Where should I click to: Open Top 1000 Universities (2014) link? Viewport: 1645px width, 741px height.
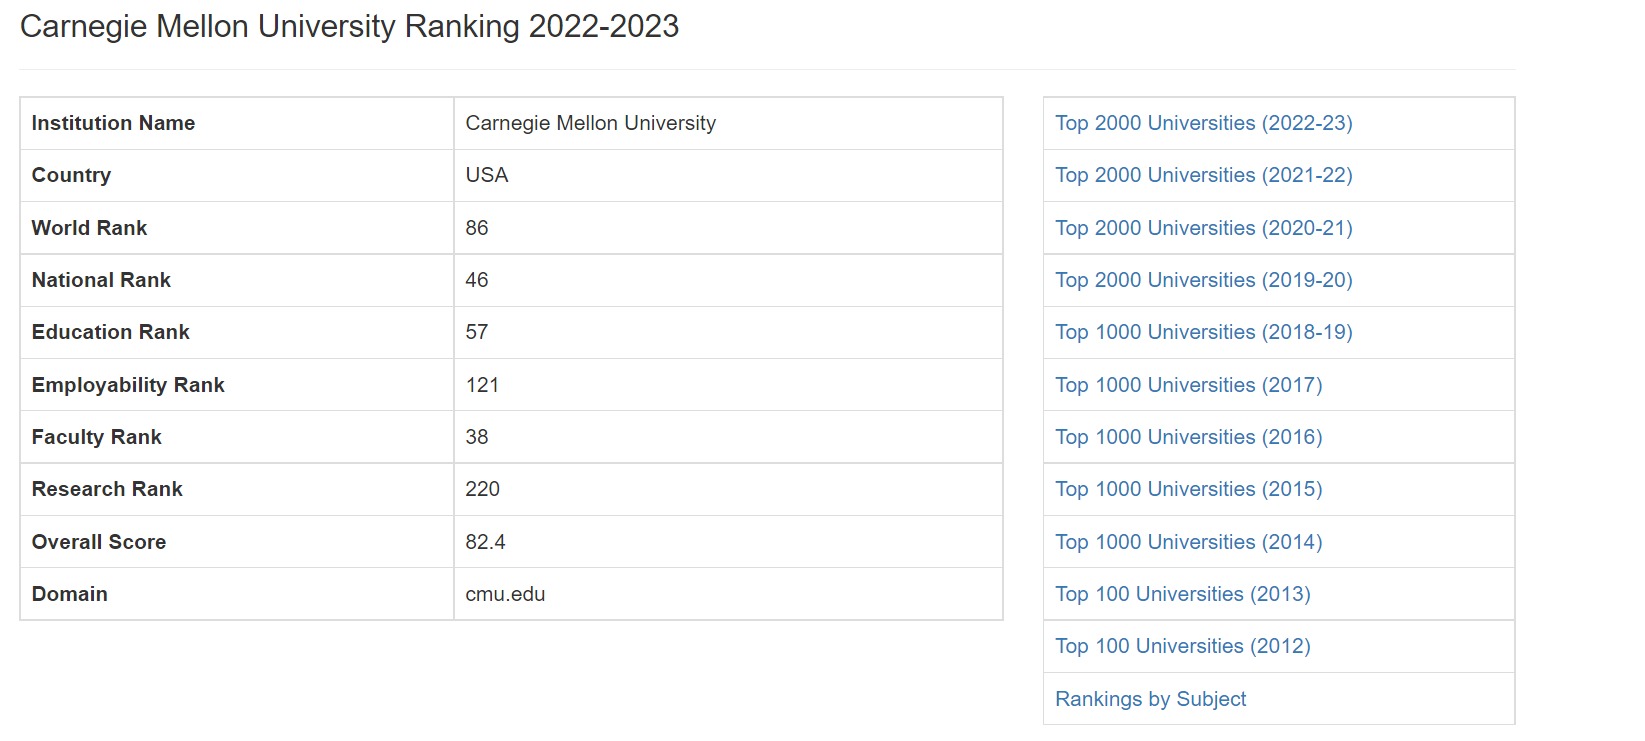(1188, 542)
